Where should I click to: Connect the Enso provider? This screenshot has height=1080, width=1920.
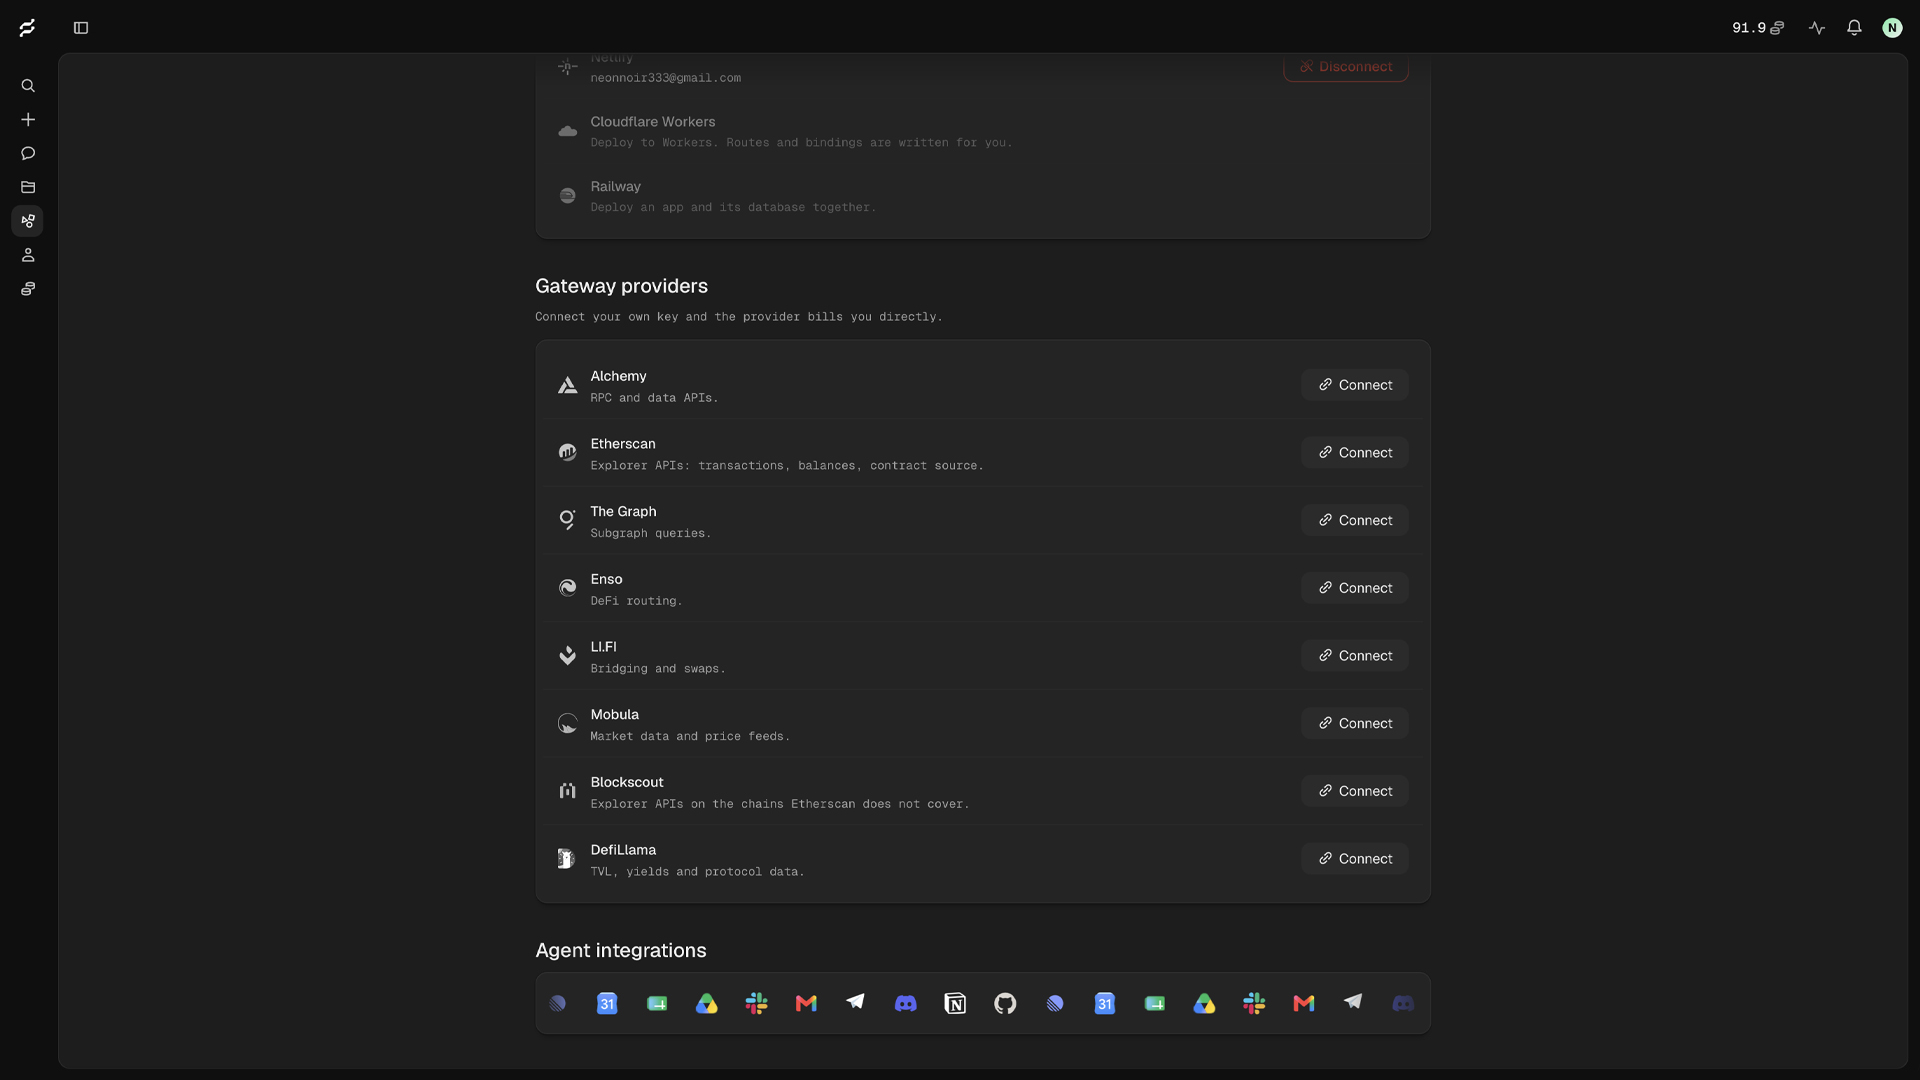click(1355, 588)
